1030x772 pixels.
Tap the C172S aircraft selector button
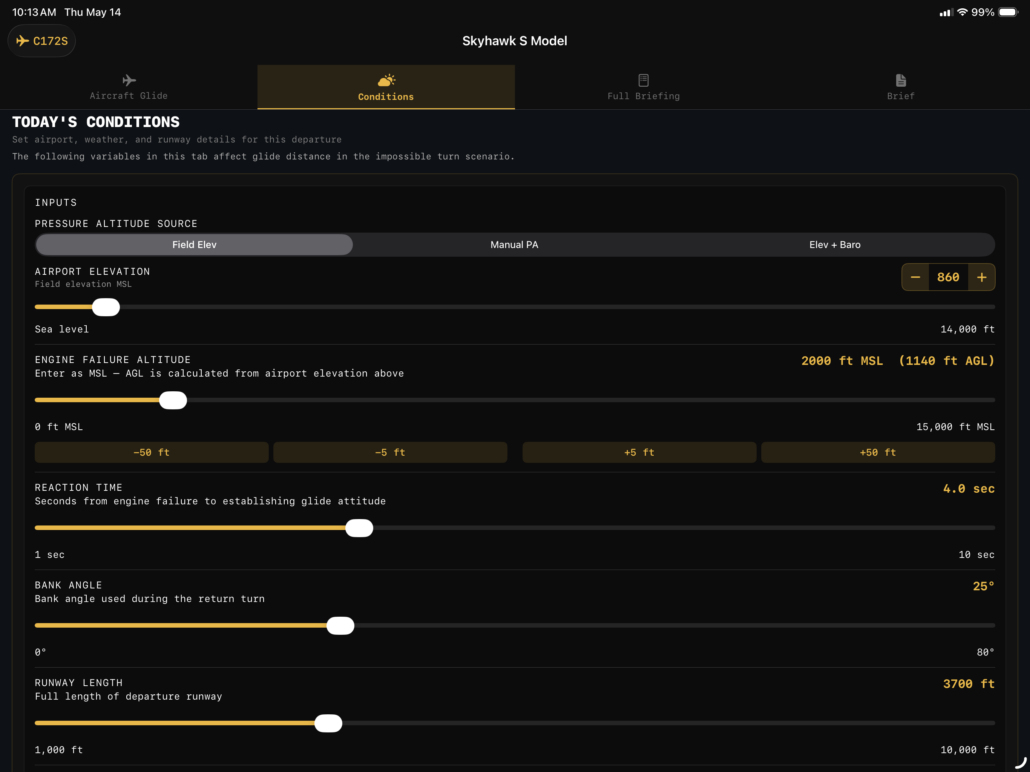pos(41,41)
